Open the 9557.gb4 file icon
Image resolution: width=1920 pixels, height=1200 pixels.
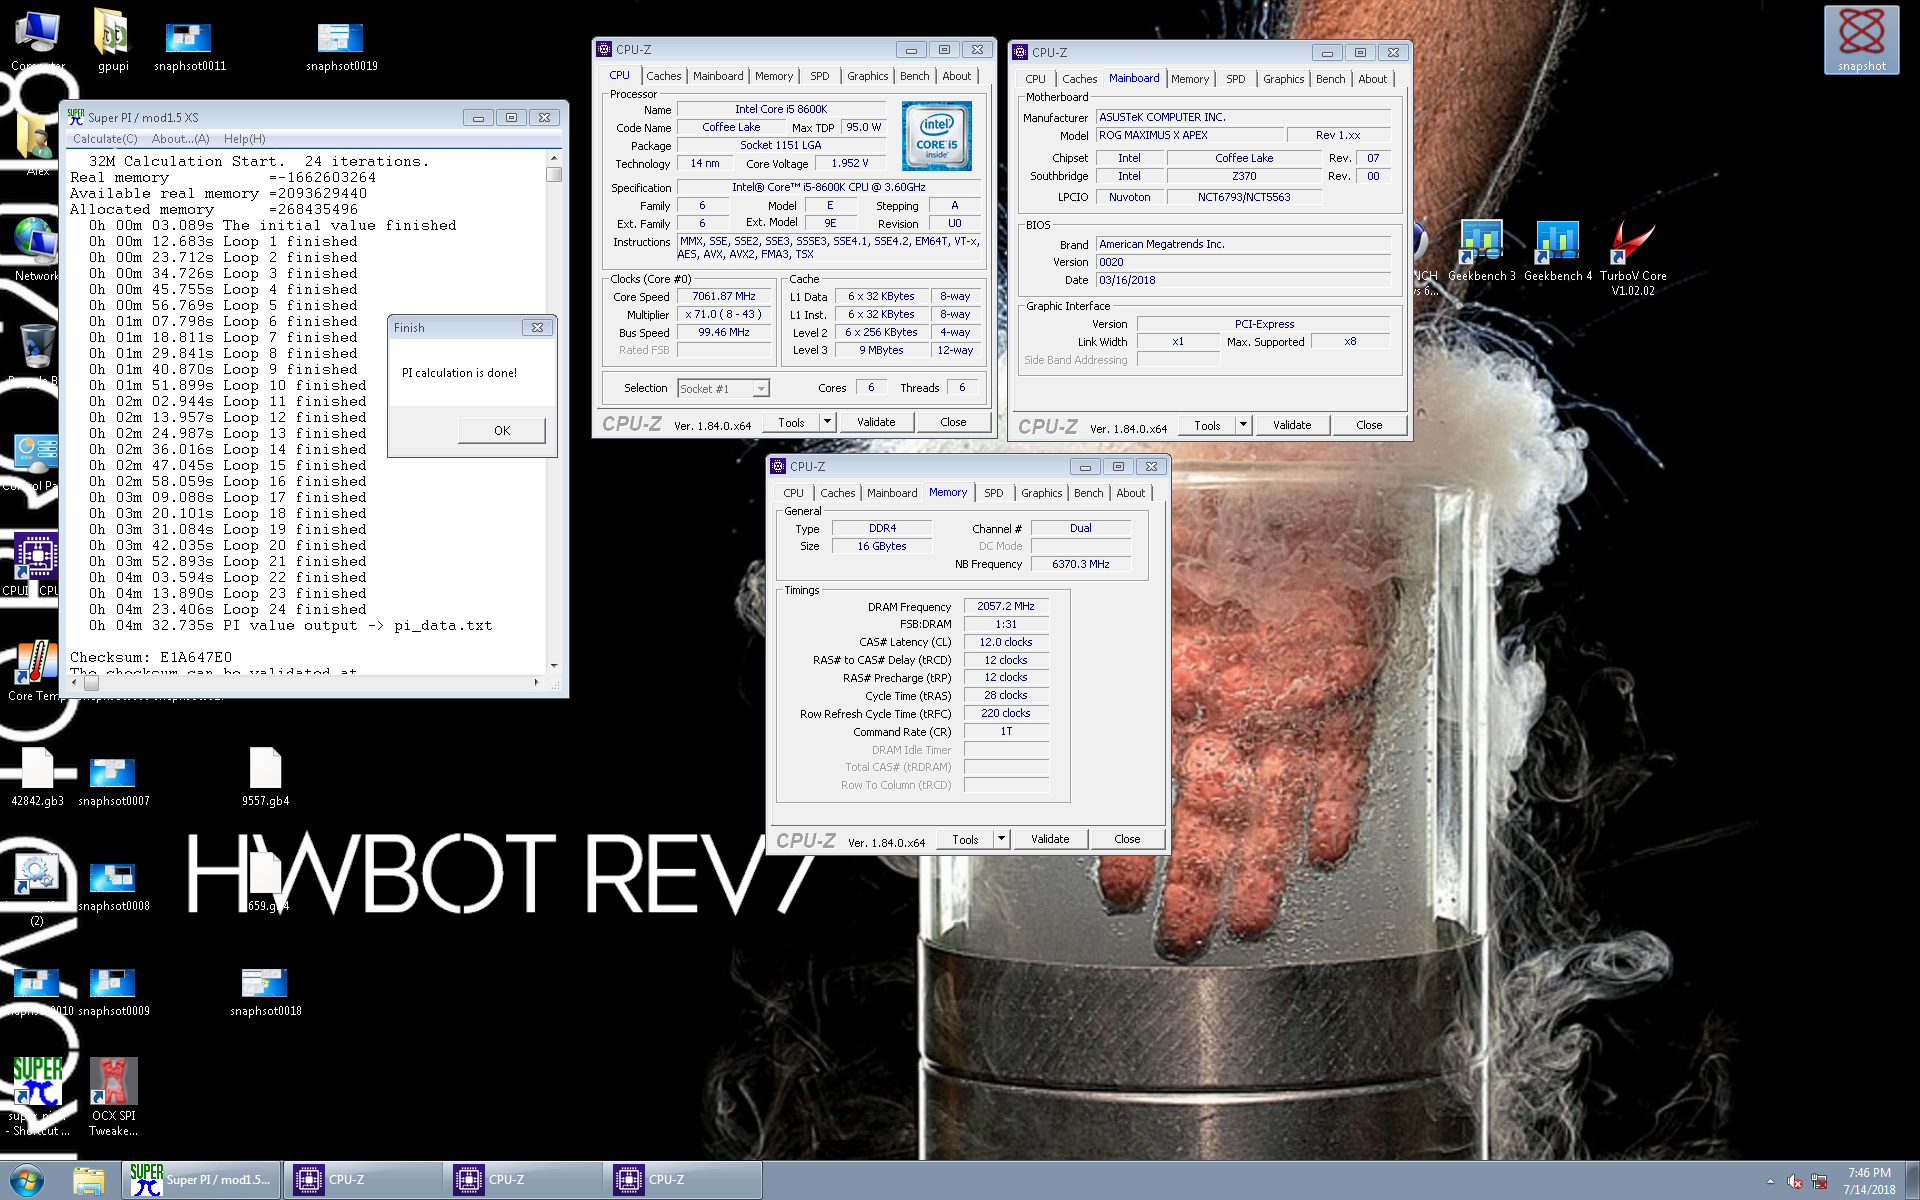coord(265,777)
